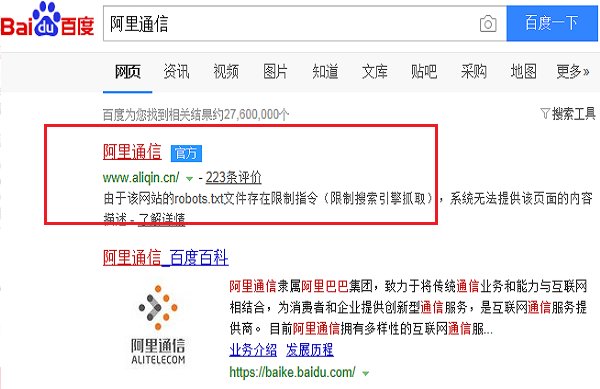Screen dimensions: 600x389
Task: Click the Baike description starting 阿里通信隶属阿里巴巴集团
Action: click(408, 307)
